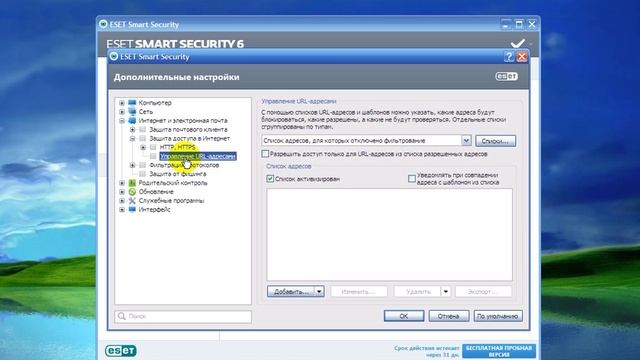Image resolution: width=640 pixels, height=360 pixels.
Task: Close the Дополнительные настройки dialog
Action: (x=522, y=57)
